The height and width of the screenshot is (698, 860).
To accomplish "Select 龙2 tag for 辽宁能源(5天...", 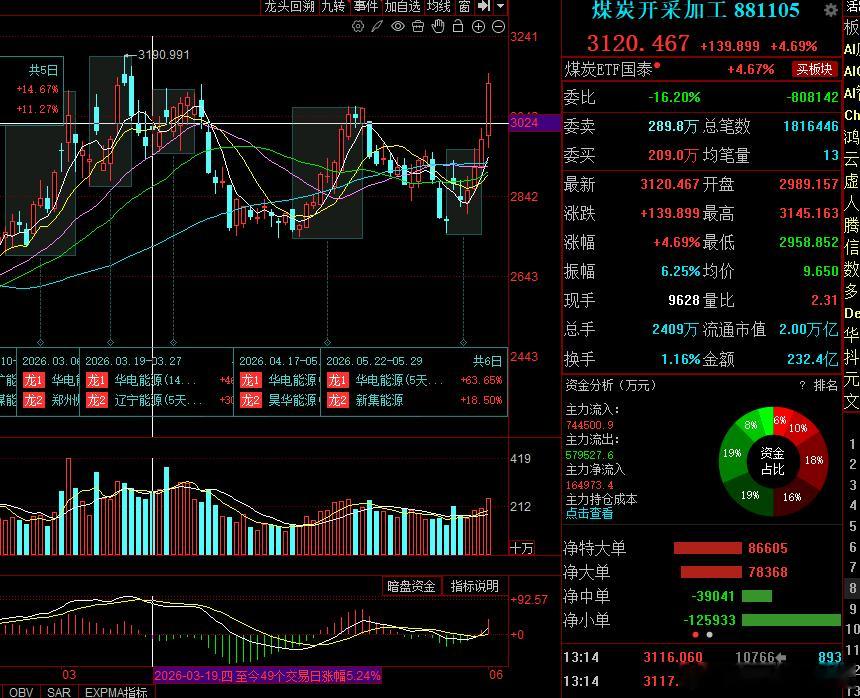I will 97,400.
